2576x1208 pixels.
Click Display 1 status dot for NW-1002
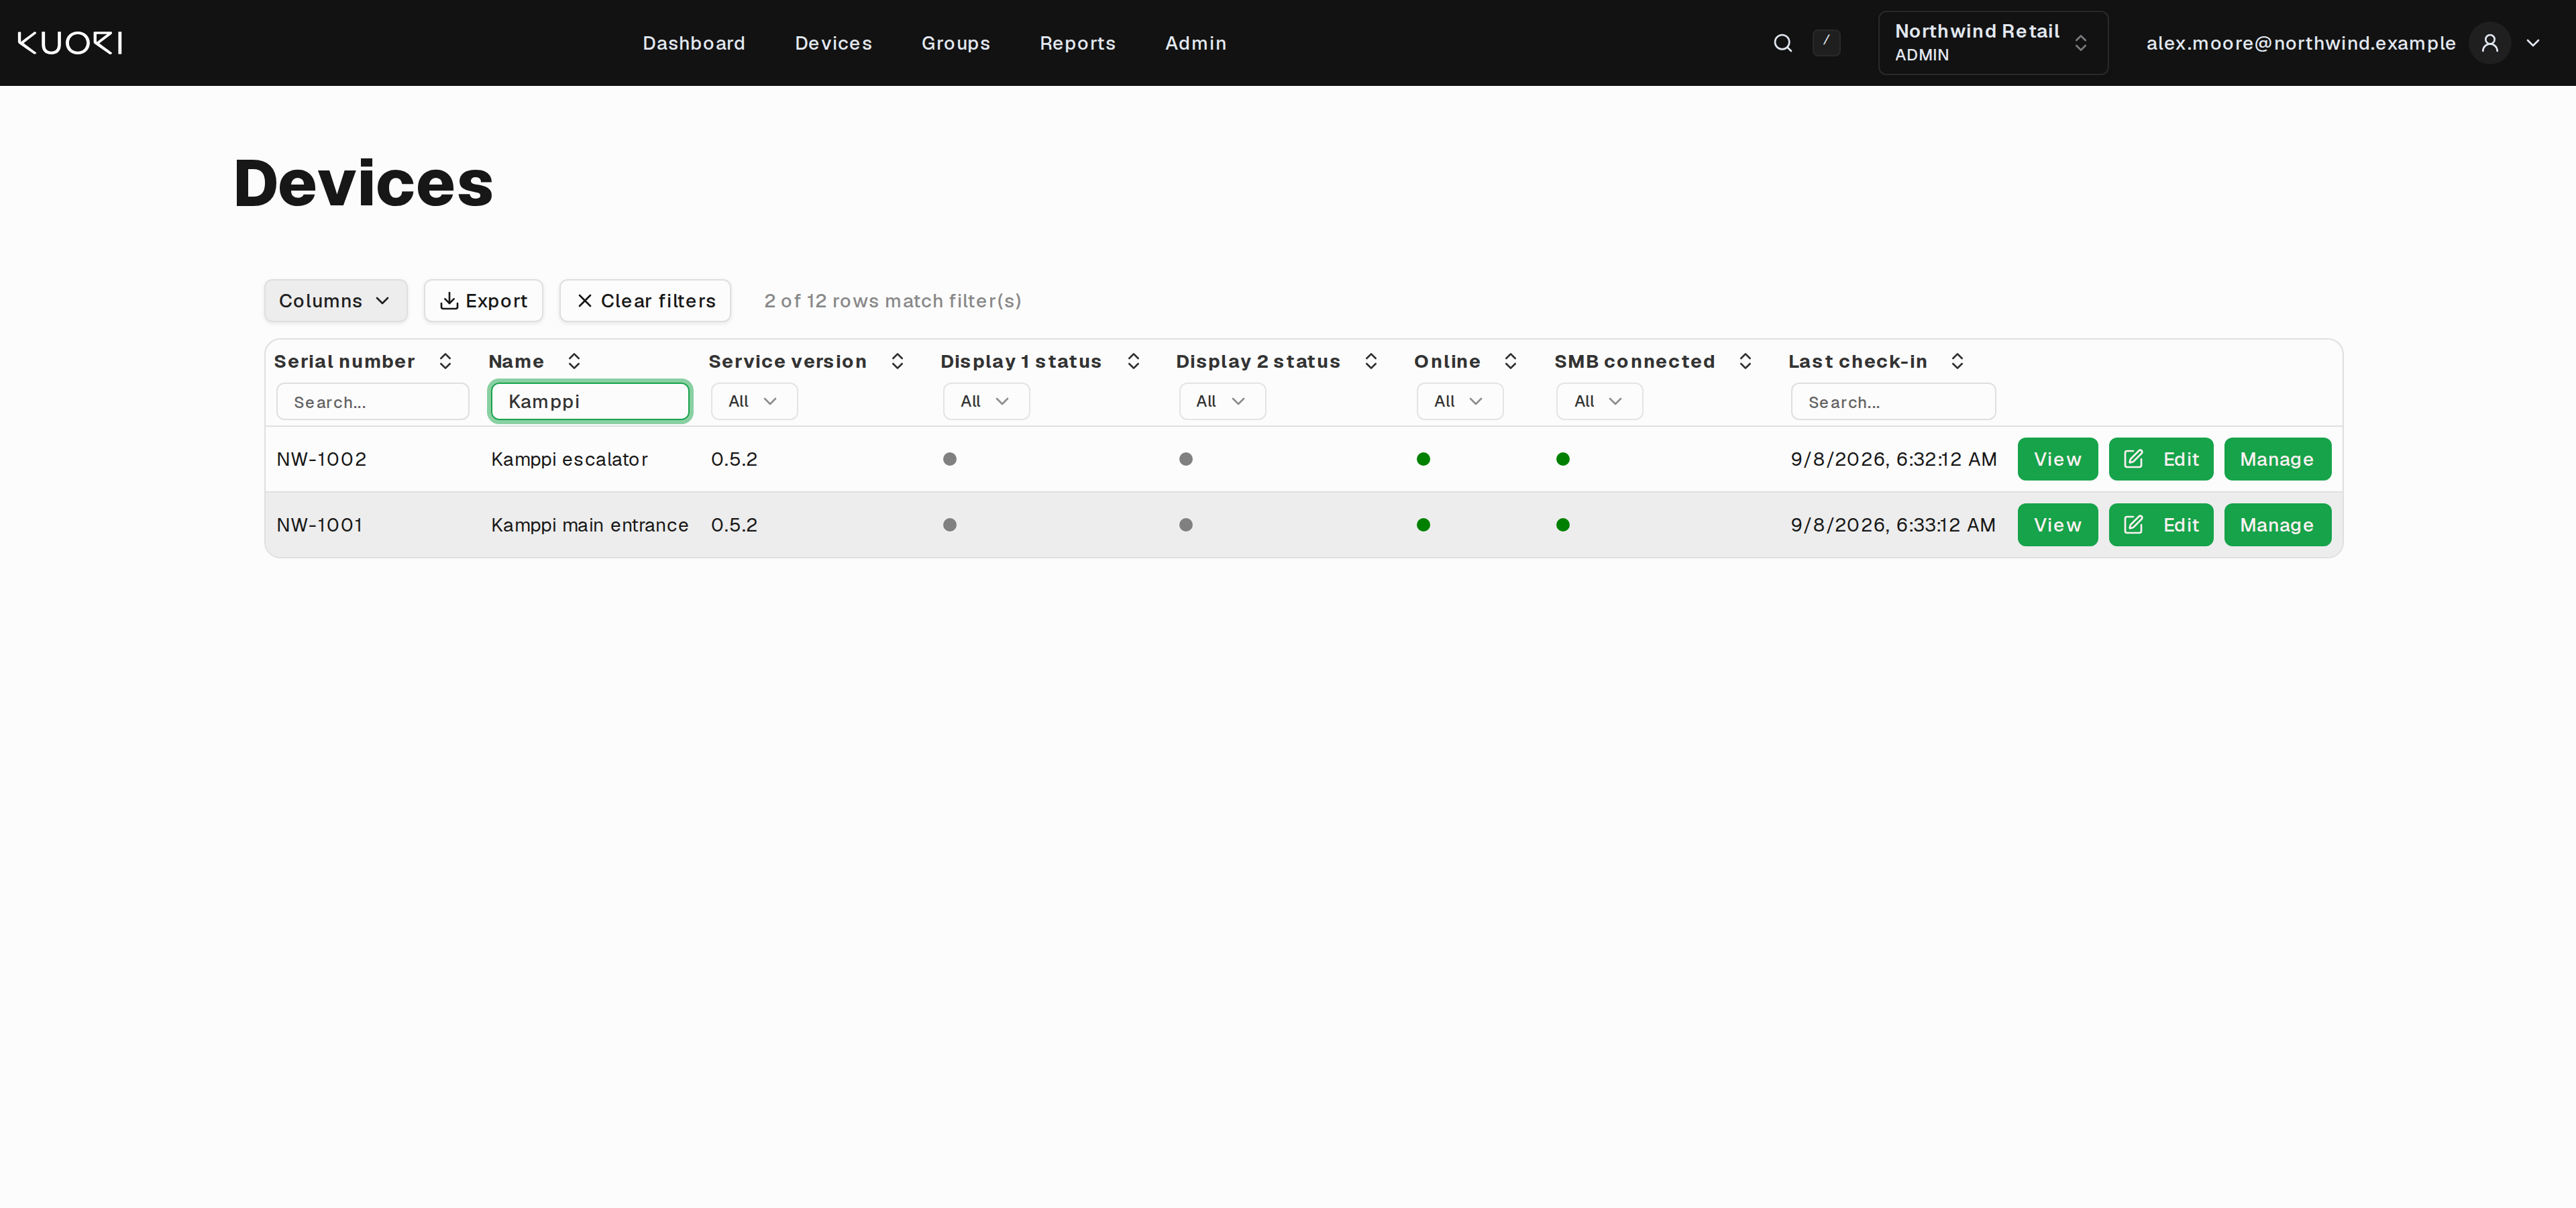[x=950, y=459]
